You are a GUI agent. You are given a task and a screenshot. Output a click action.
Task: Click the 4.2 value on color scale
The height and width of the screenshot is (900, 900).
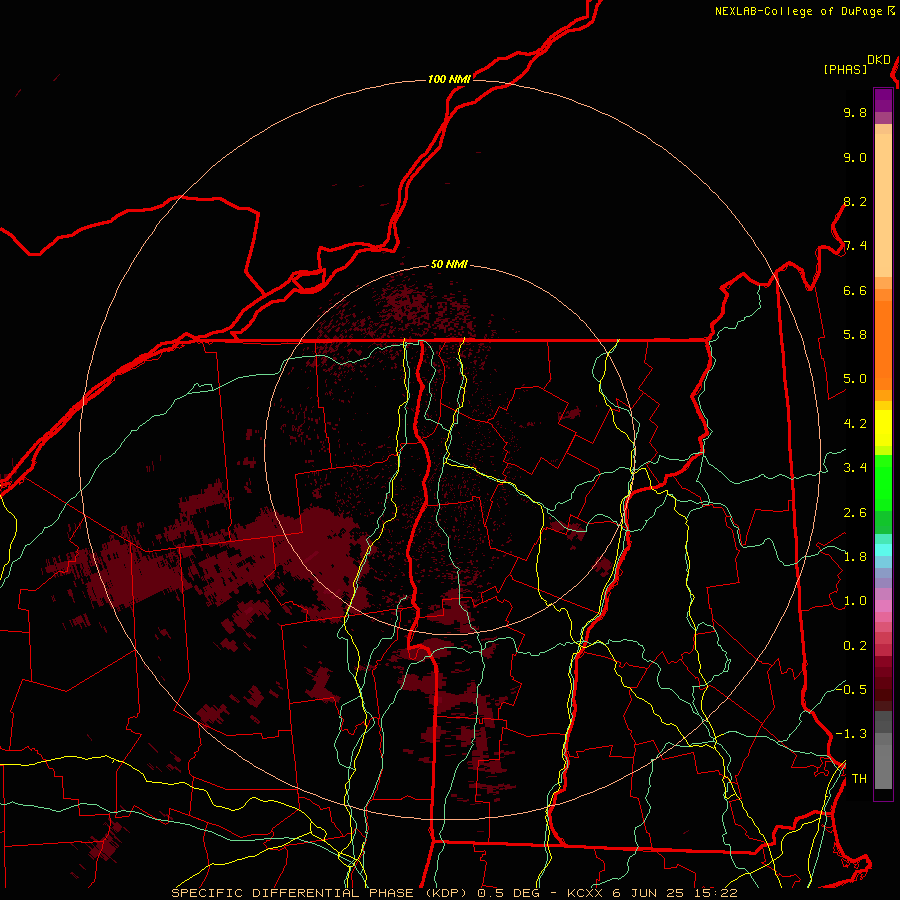coord(855,424)
